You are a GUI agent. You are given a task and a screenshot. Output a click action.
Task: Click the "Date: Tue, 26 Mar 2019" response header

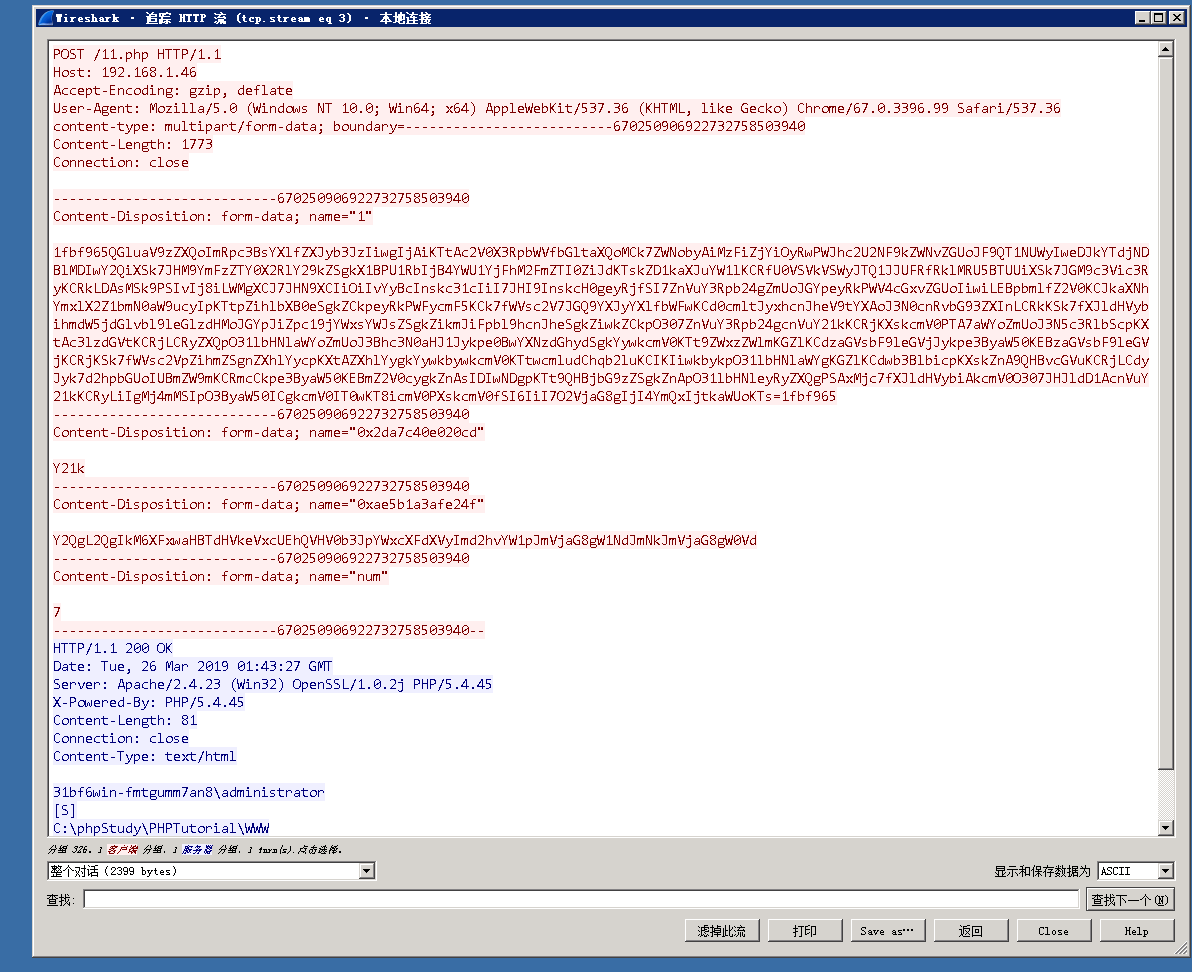[192, 666]
